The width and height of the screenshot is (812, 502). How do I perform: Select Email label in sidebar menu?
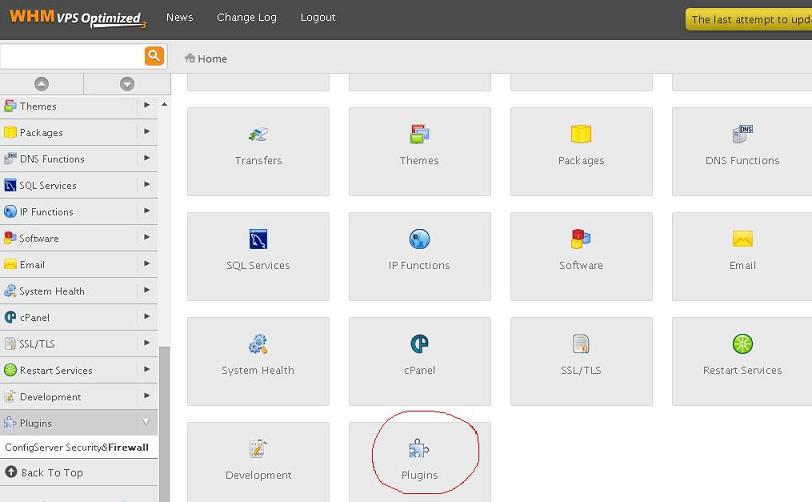point(32,265)
